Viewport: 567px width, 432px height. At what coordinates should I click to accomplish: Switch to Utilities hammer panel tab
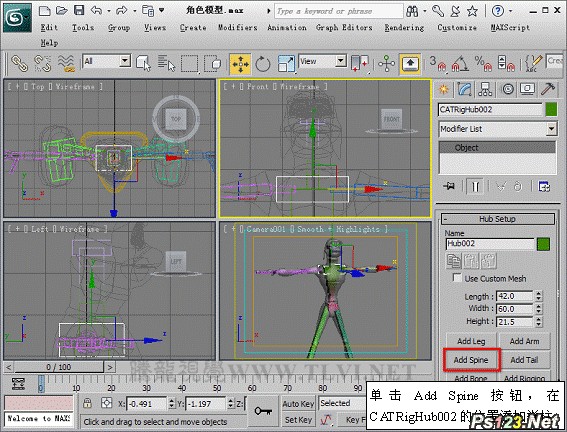(548, 89)
